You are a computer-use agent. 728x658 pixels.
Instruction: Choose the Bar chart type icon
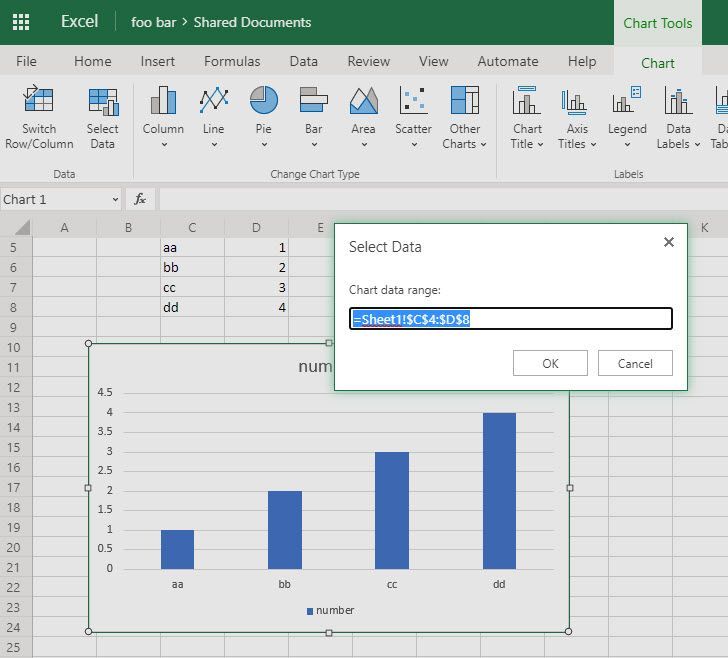click(x=314, y=100)
